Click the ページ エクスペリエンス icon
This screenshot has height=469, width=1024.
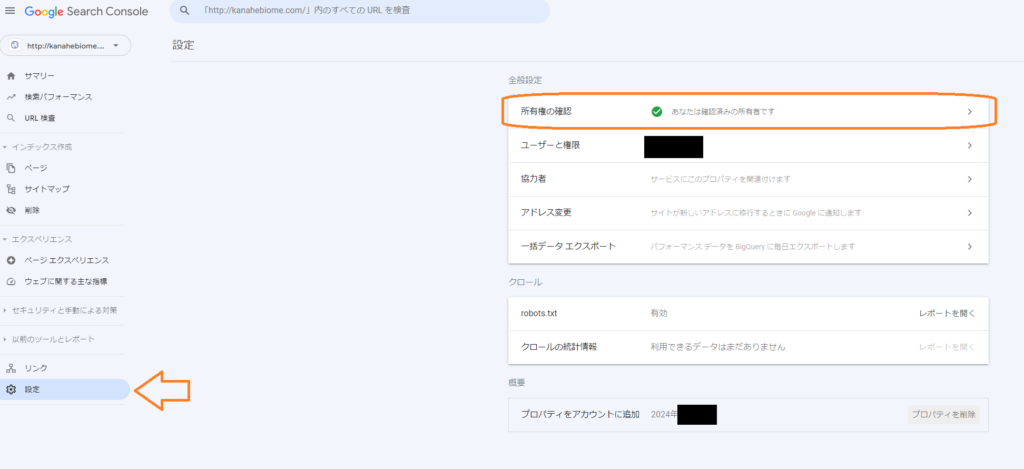tap(11, 260)
